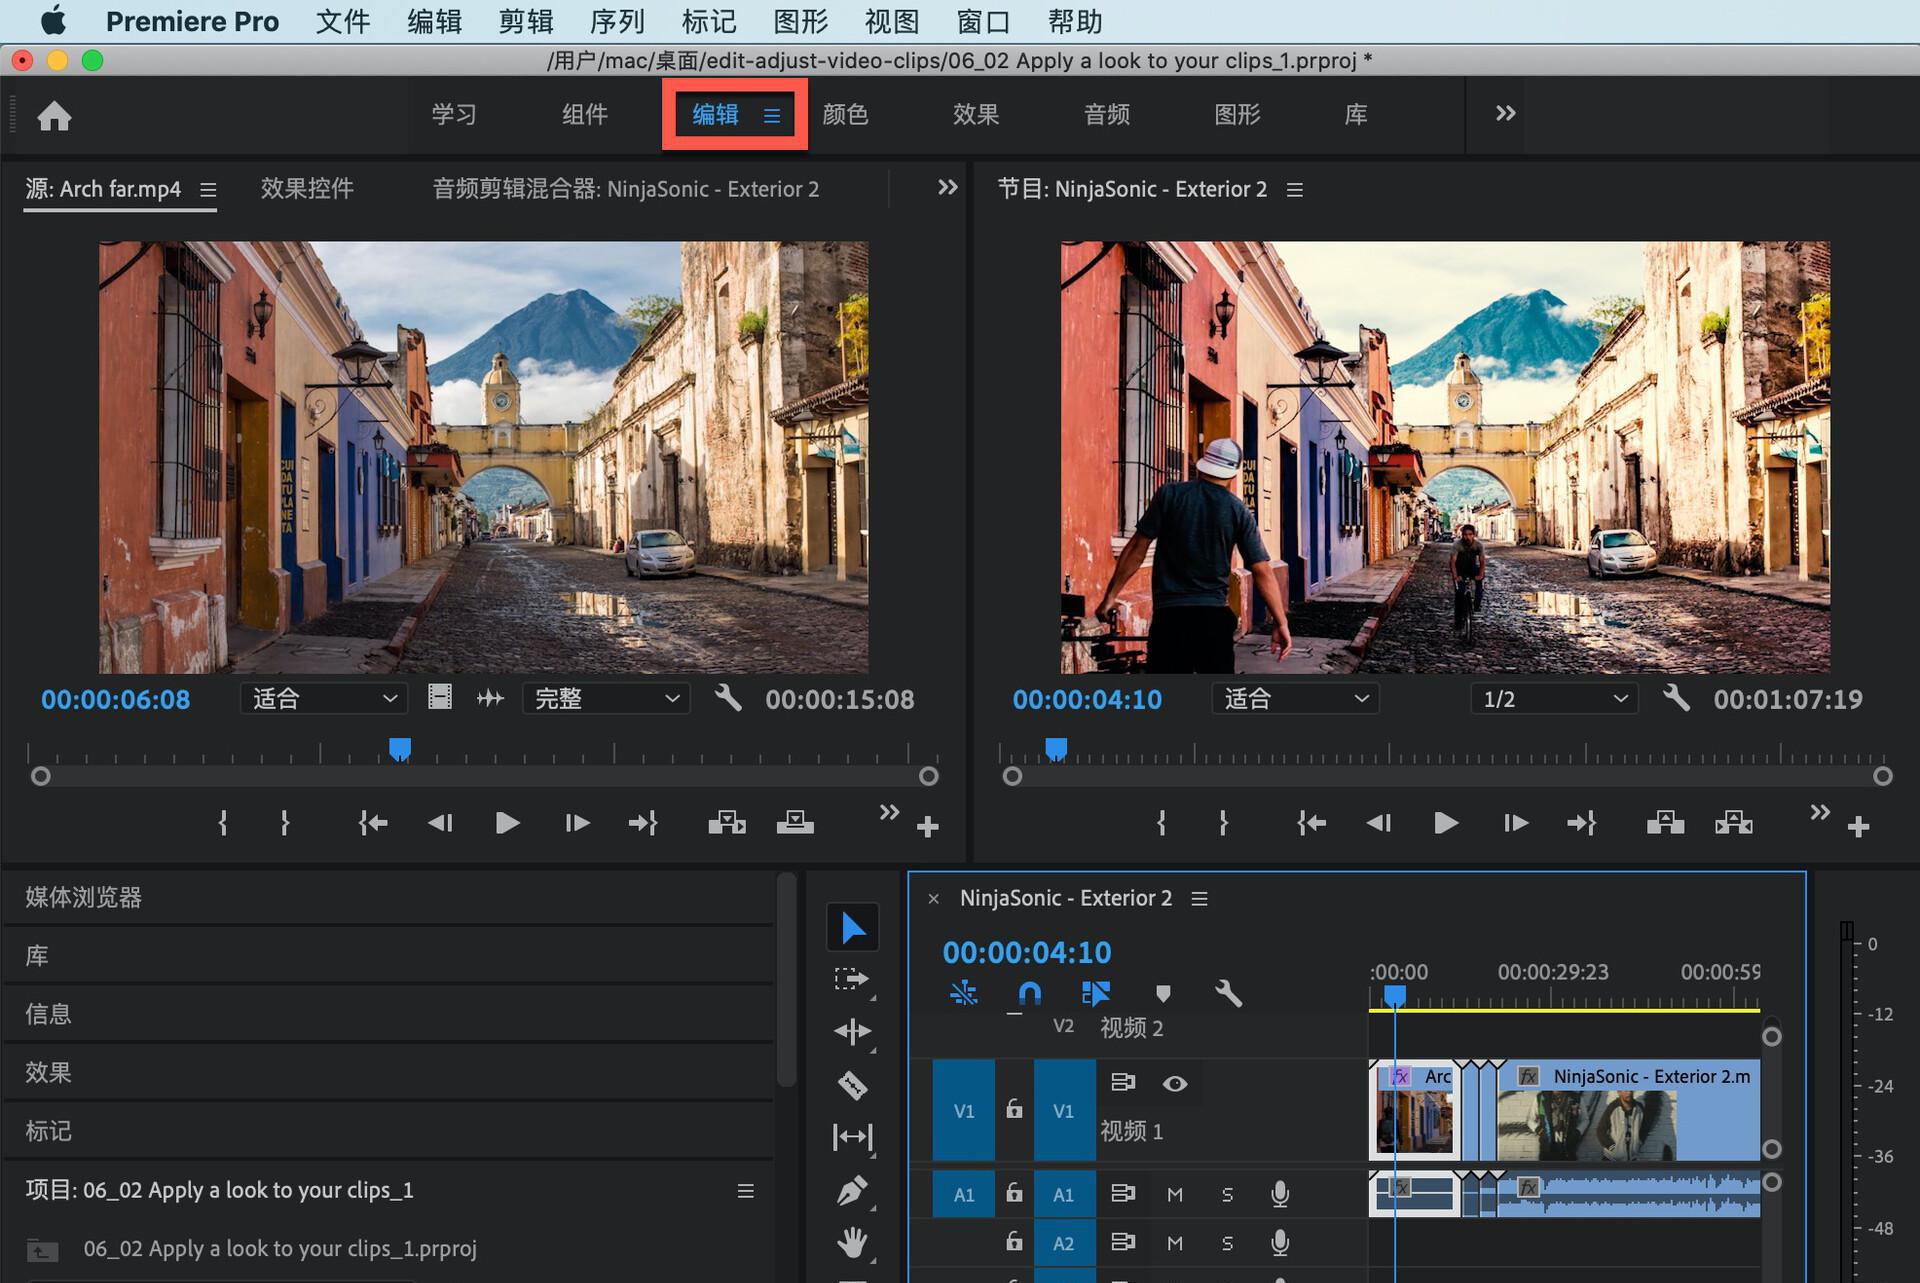1920x1283 pixels.
Task: Click Source monitor playhead marker
Action: point(399,749)
